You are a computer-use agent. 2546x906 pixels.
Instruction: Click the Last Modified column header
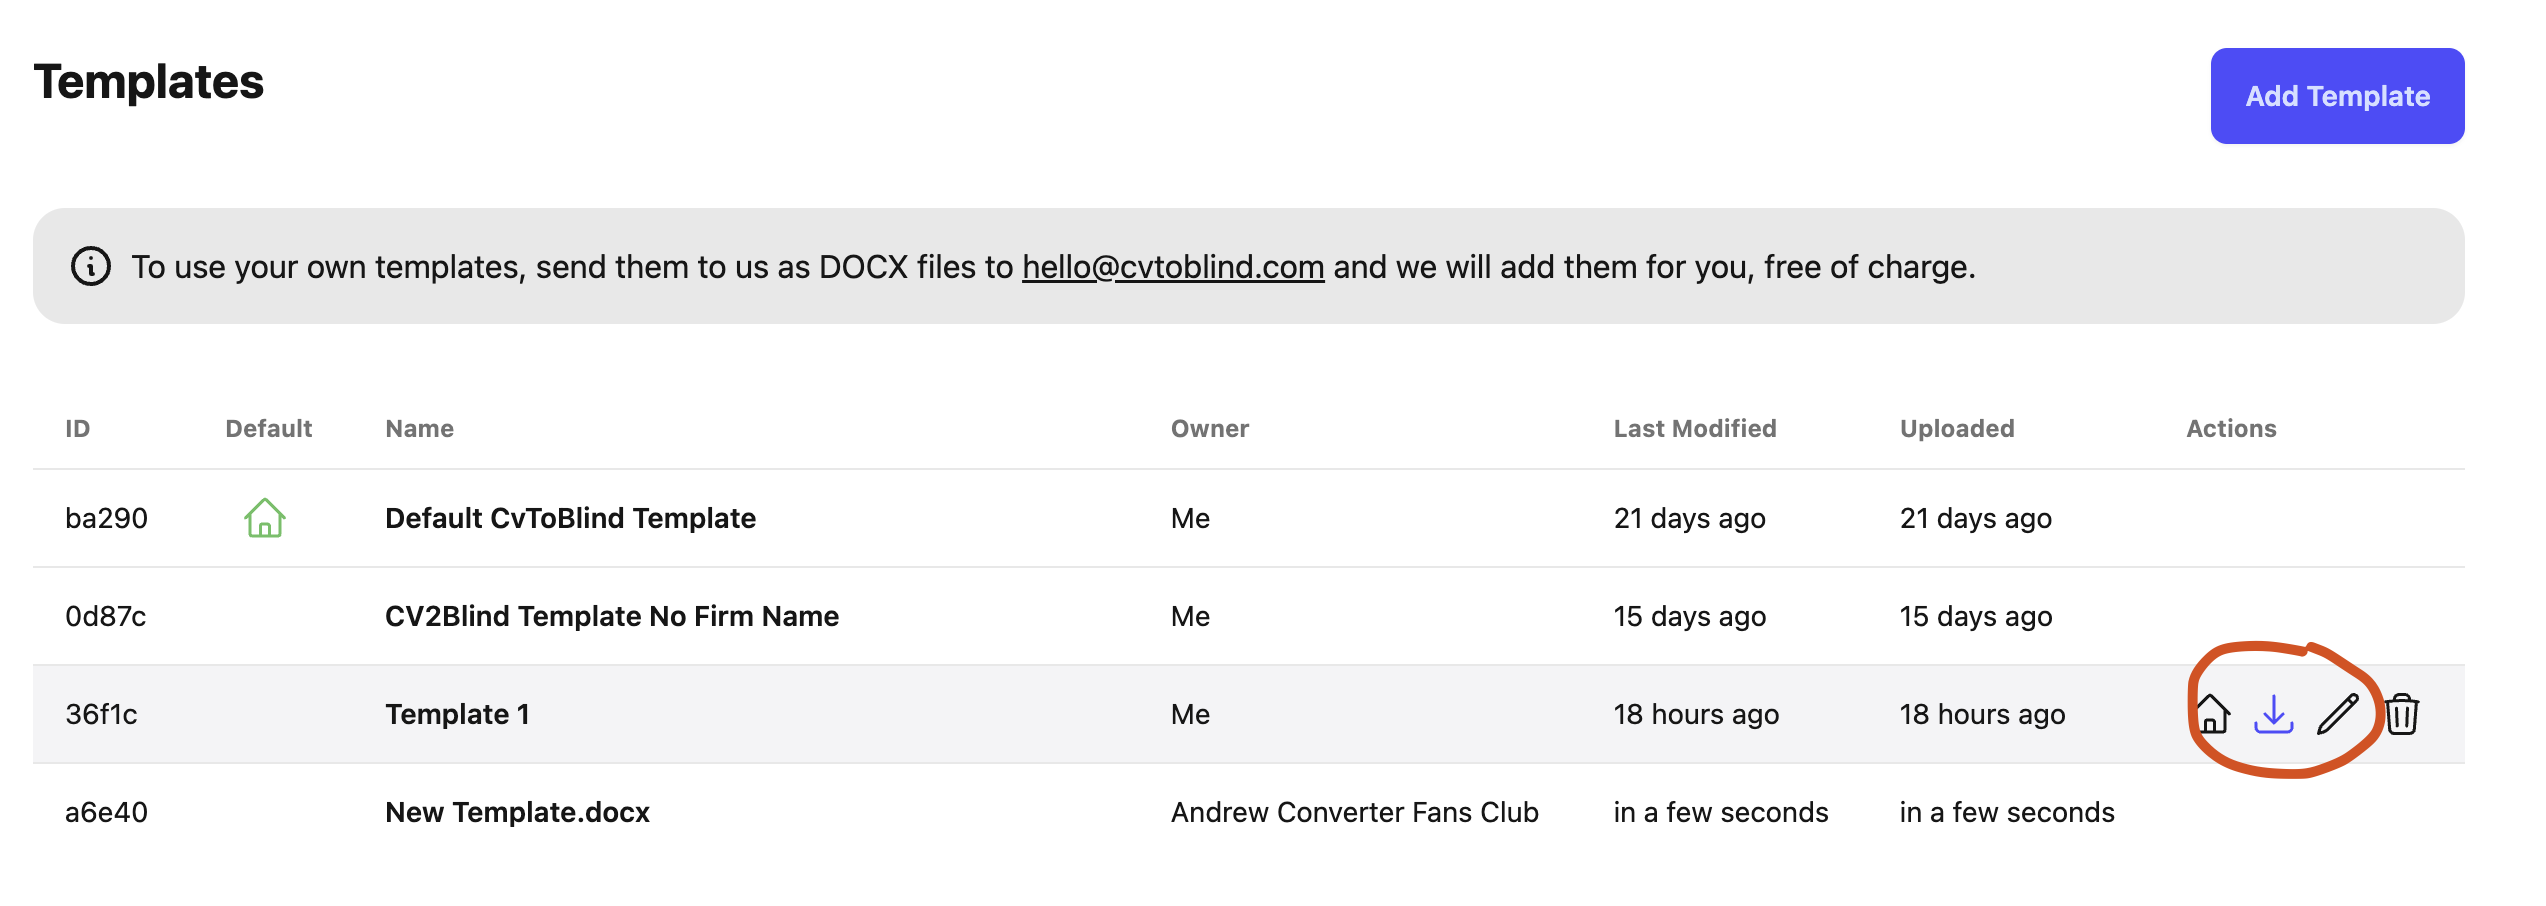click(1695, 429)
